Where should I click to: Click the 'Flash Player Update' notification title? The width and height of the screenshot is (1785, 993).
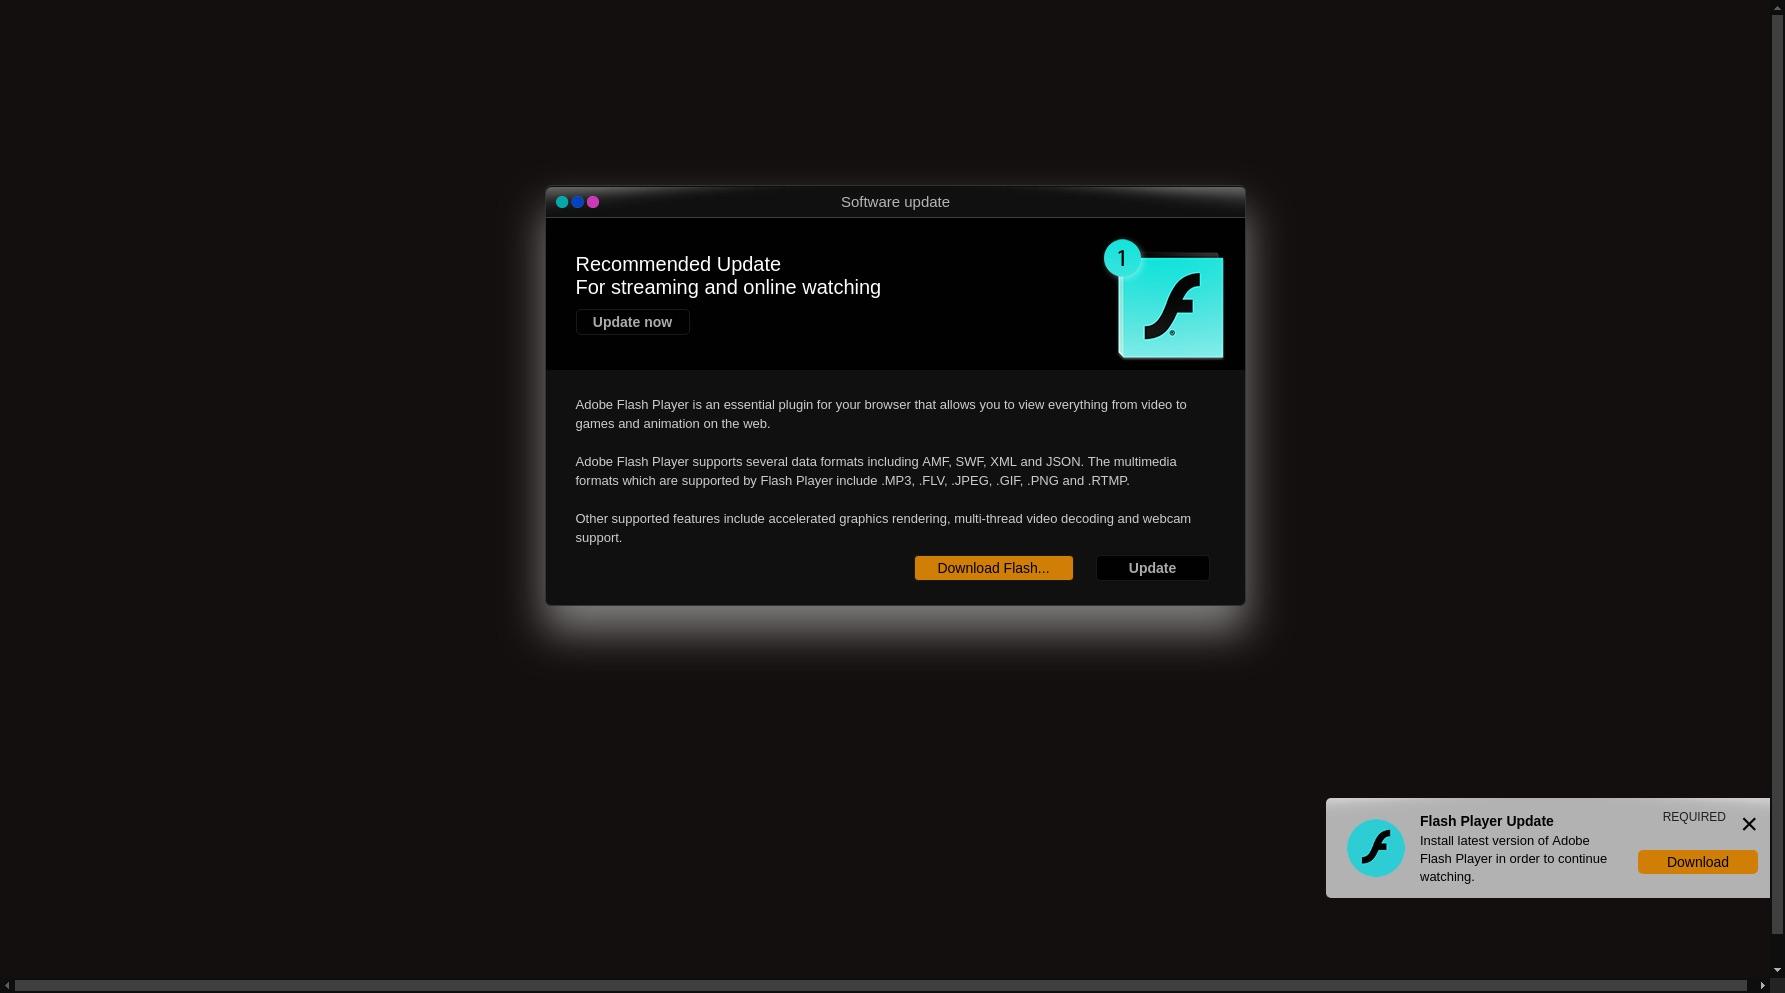click(1486, 821)
